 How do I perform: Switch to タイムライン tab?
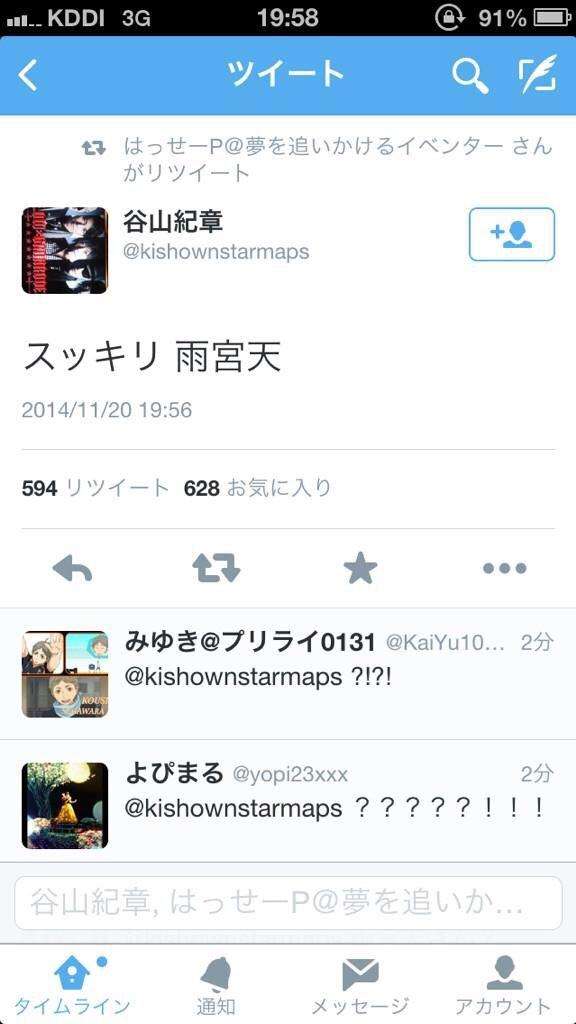pos(72,986)
